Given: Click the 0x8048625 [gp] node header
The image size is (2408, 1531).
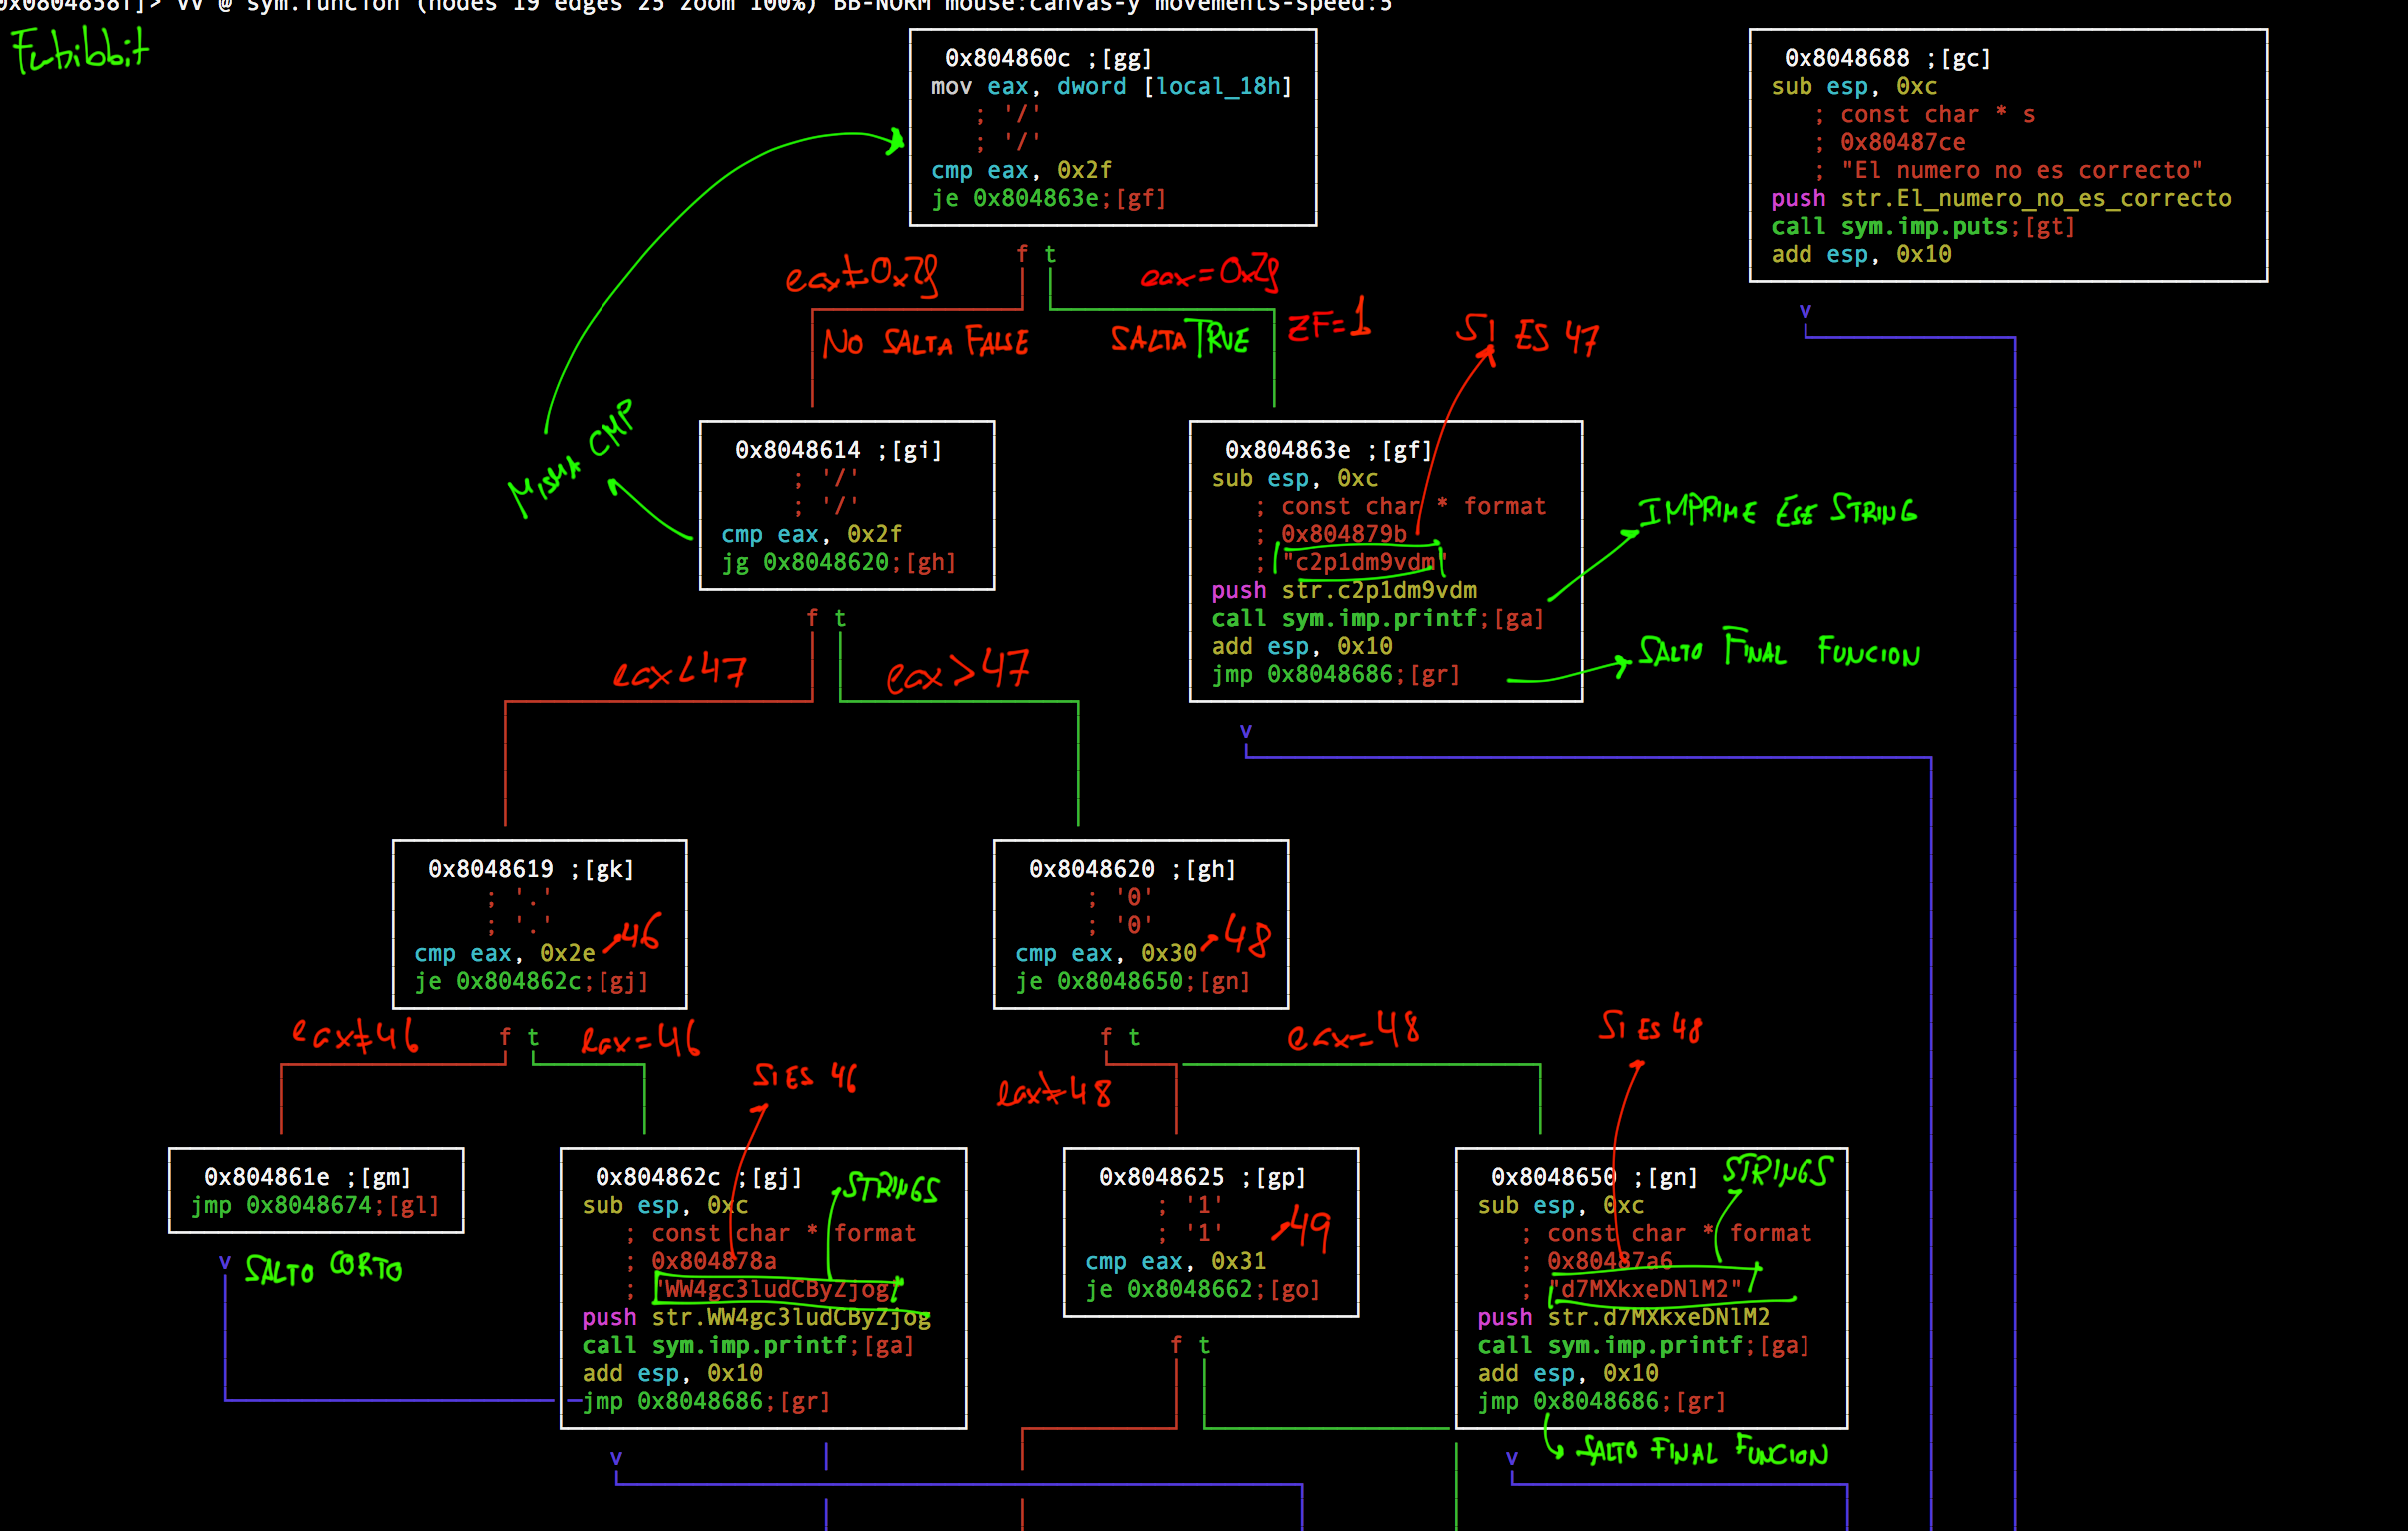Looking at the screenshot, I should (1202, 1177).
